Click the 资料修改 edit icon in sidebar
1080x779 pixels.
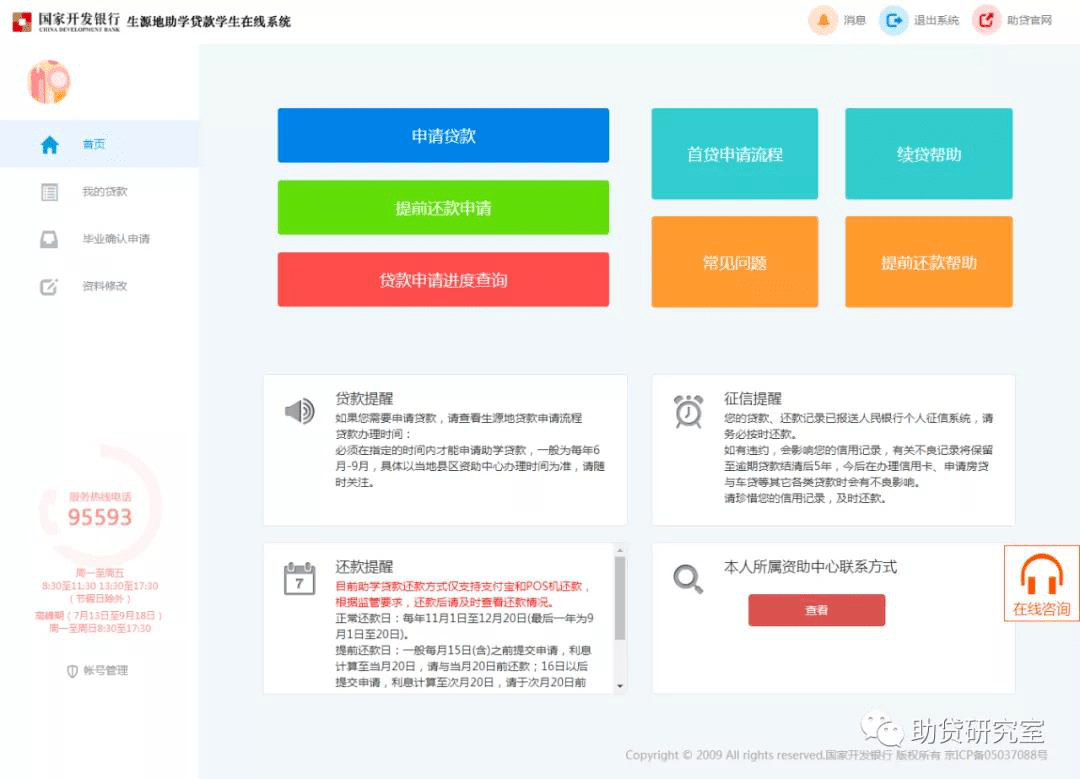tap(49, 287)
